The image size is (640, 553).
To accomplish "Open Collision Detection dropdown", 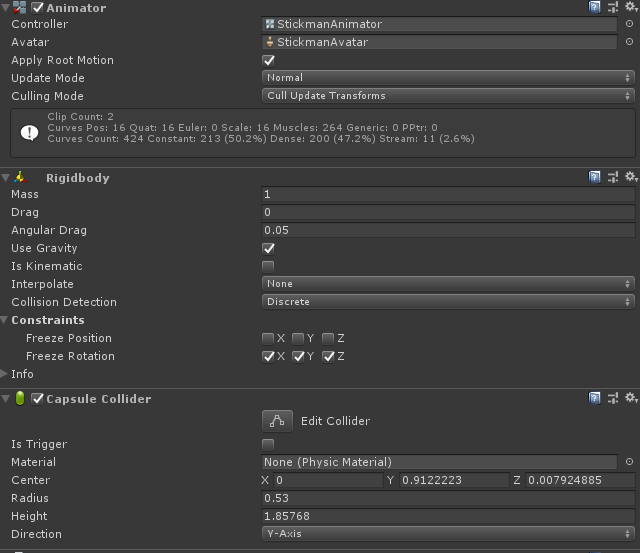I will click(x=448, y=302).
